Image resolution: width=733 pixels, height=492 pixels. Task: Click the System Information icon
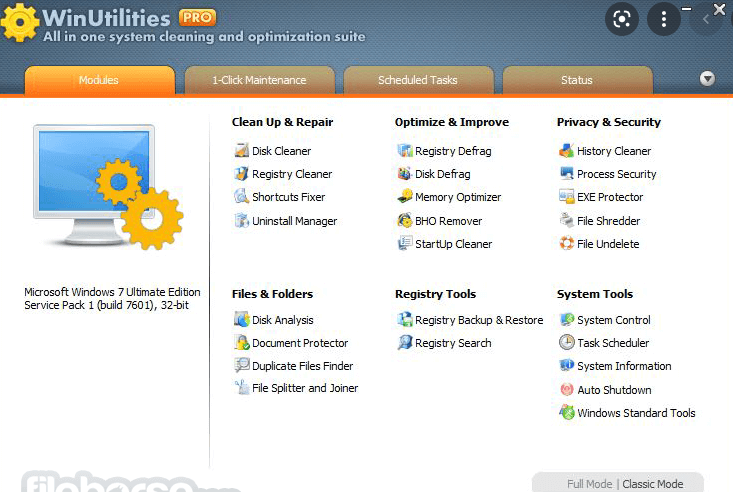click(x=567, y=365)
